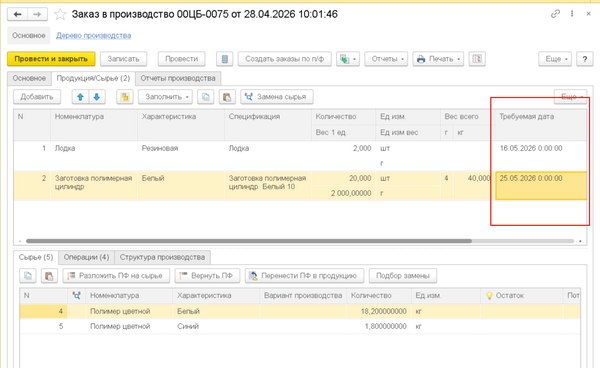
Task: Copy rows icon in the products toolbar
Action: (x=205, y=97)
